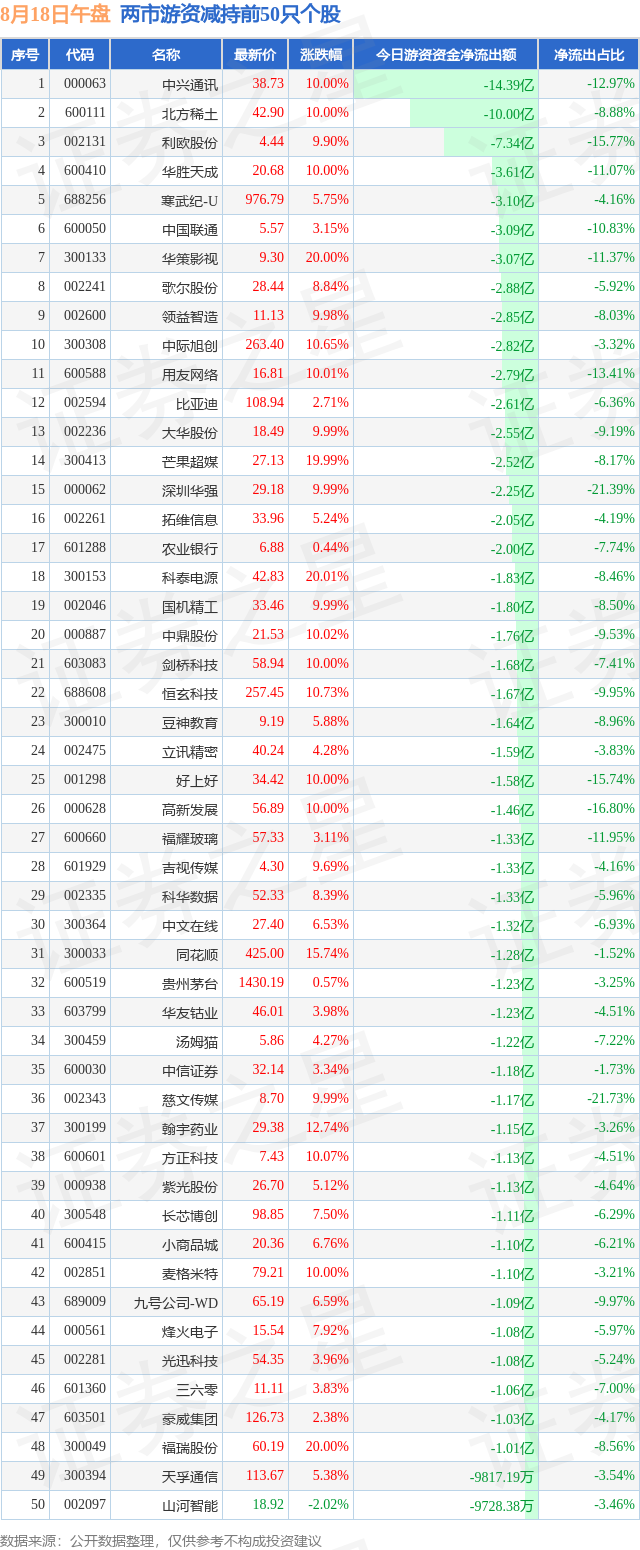Click -21.73% ratio for 慈文传媒
The width and height of the screenshot is (640, 1550).
[x=610, y=1098]
